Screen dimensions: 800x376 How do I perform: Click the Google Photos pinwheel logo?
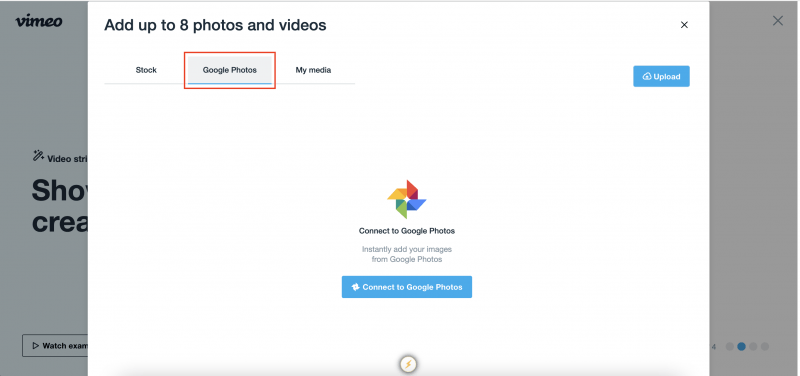407,199
